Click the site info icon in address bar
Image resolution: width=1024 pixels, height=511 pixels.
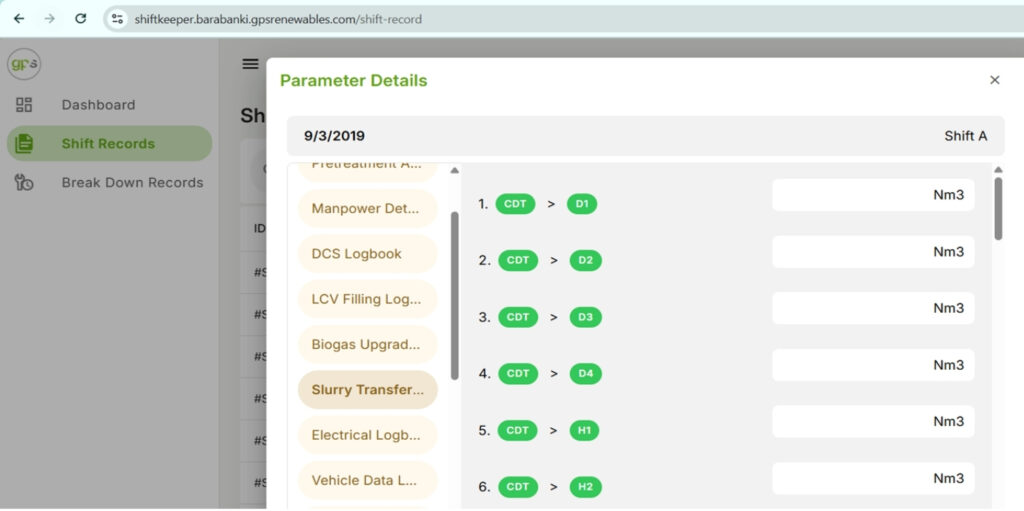pyautogui.click(x=118, y=19)
